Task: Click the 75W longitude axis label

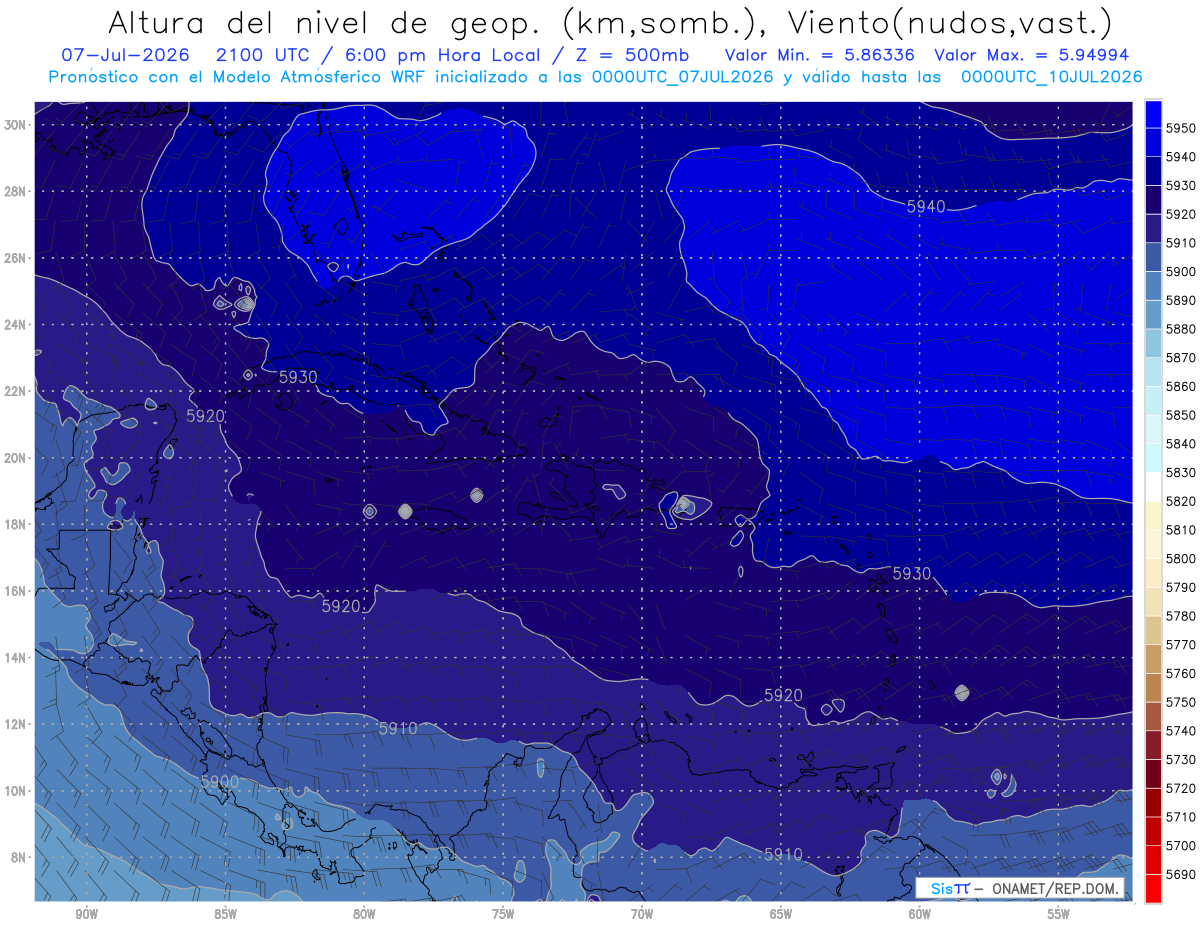Action: [503, 914]
